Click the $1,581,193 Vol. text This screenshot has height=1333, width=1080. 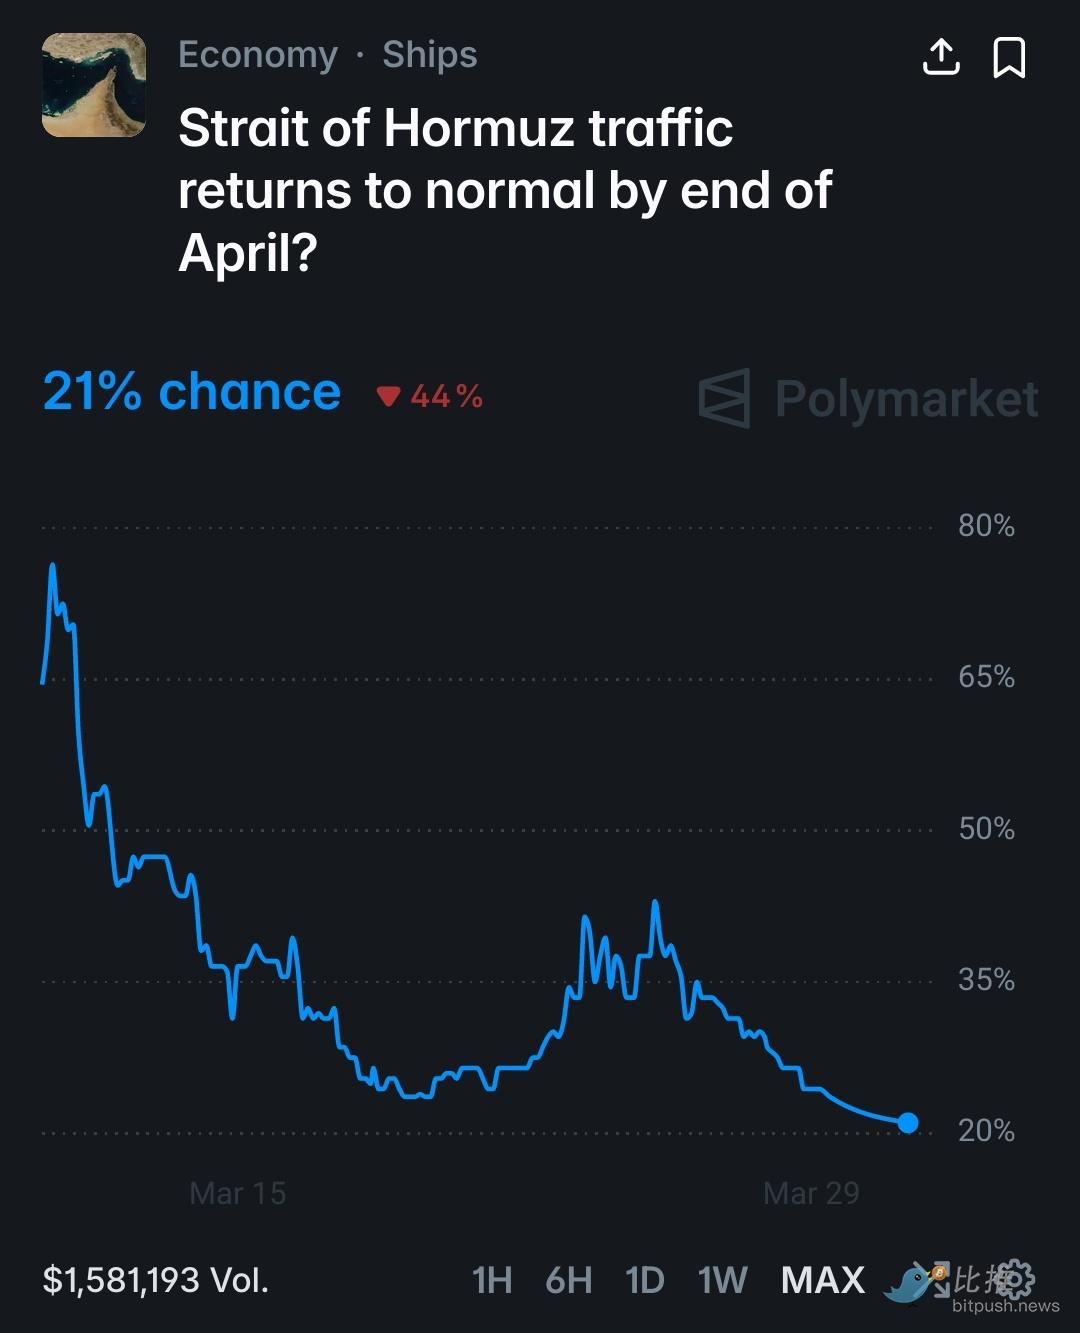click(x=155, y=1280)
